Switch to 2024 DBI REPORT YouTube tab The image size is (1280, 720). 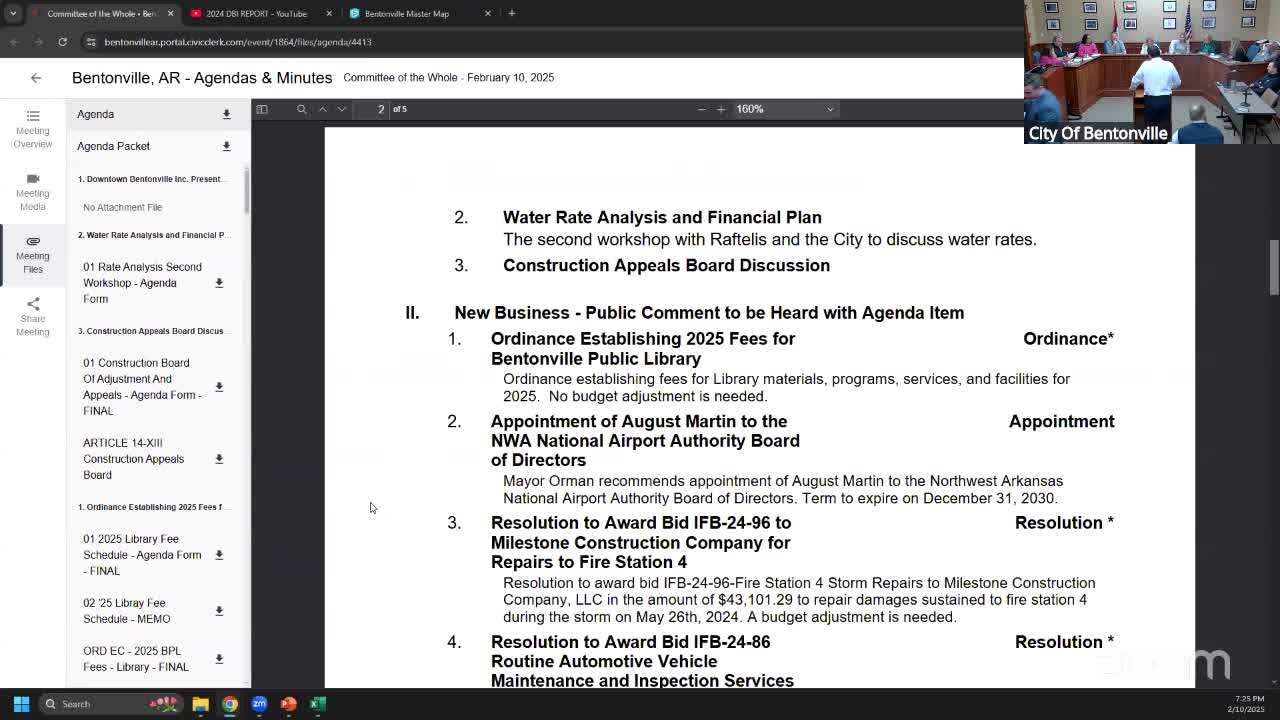[x=258, y=14]
